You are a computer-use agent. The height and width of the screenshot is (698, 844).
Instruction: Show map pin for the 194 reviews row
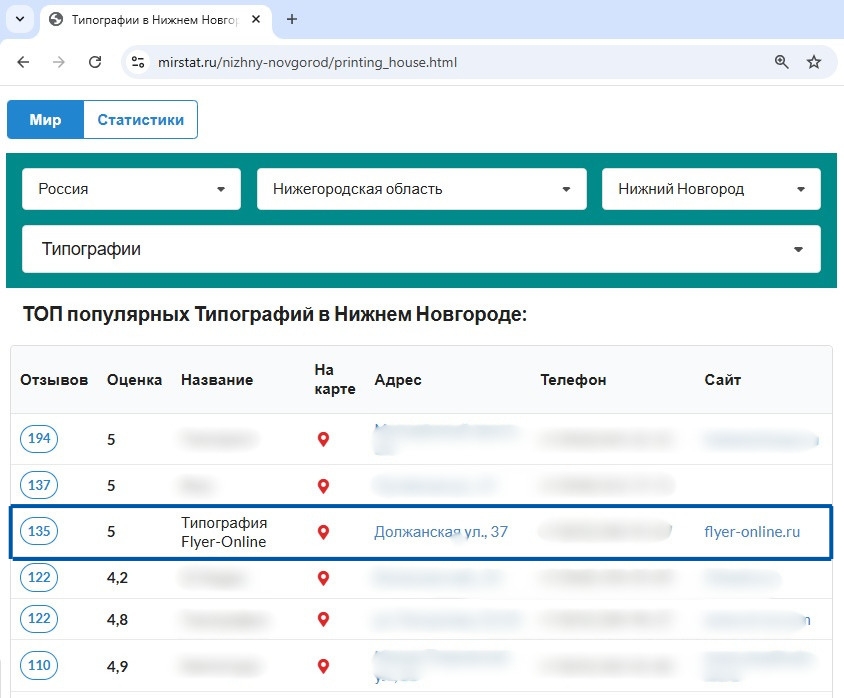coord(323,439)
